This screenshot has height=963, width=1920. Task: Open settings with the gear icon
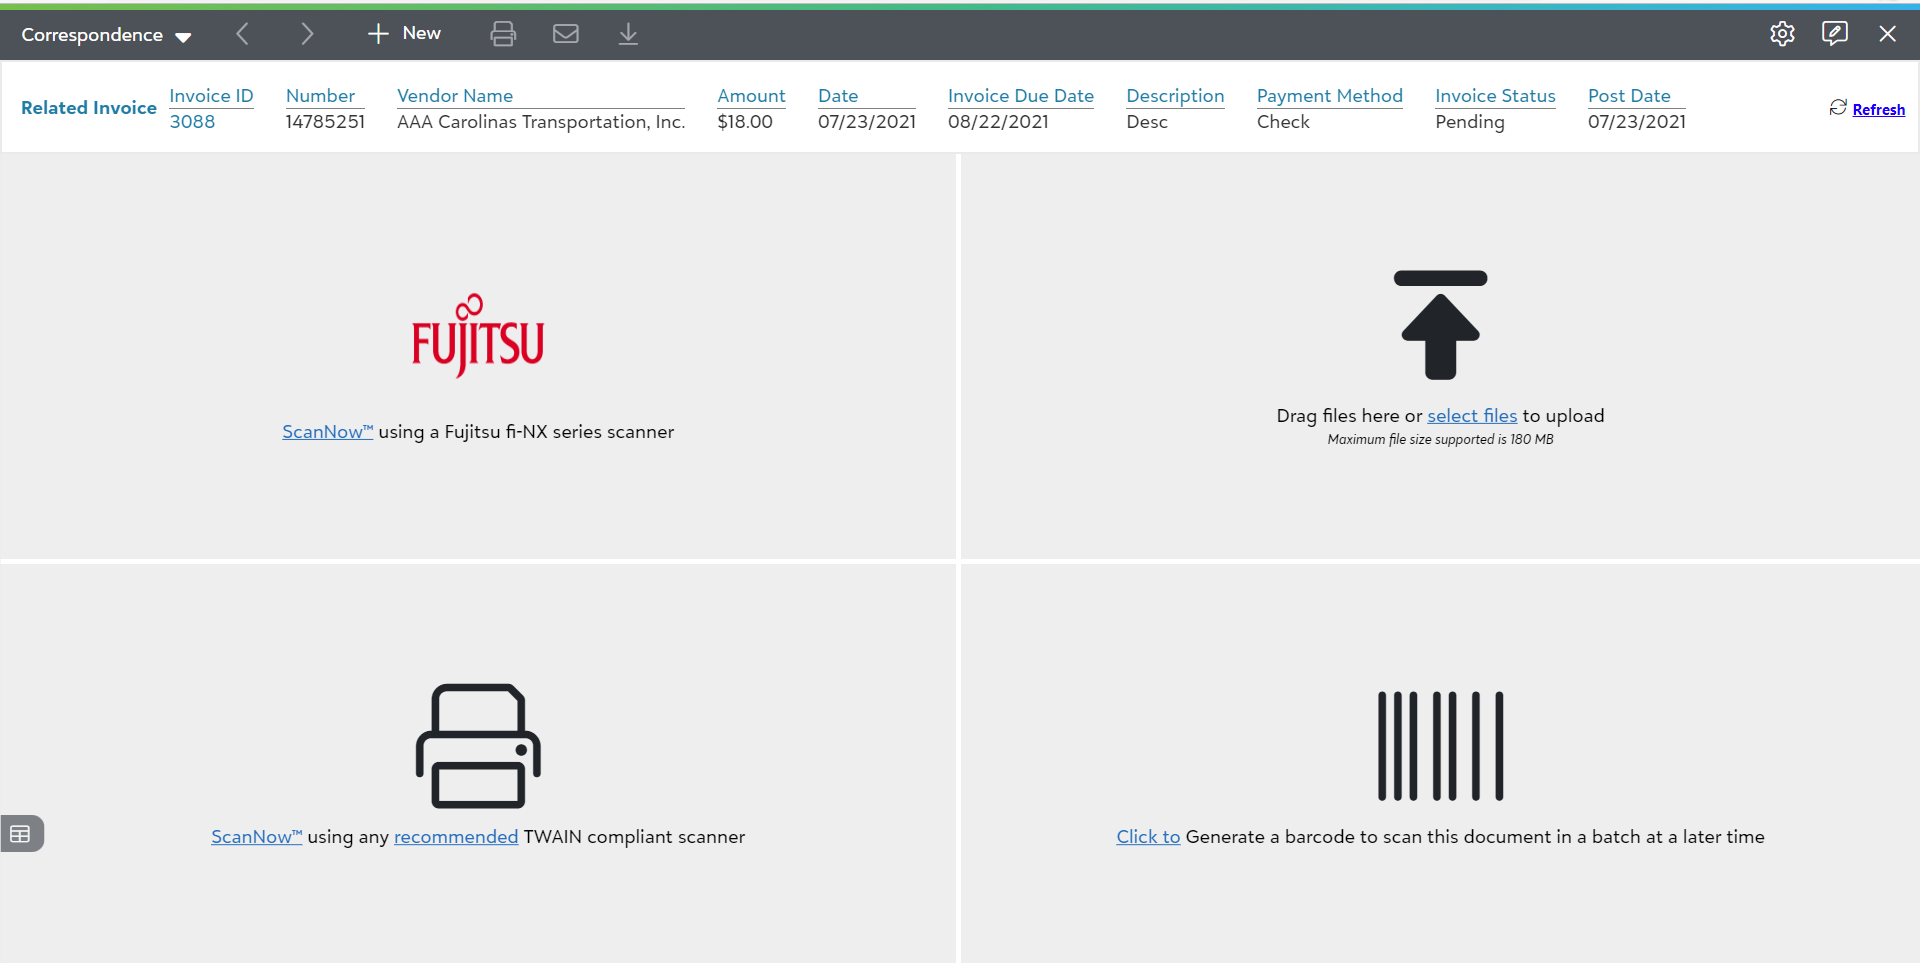point(1782,34)
